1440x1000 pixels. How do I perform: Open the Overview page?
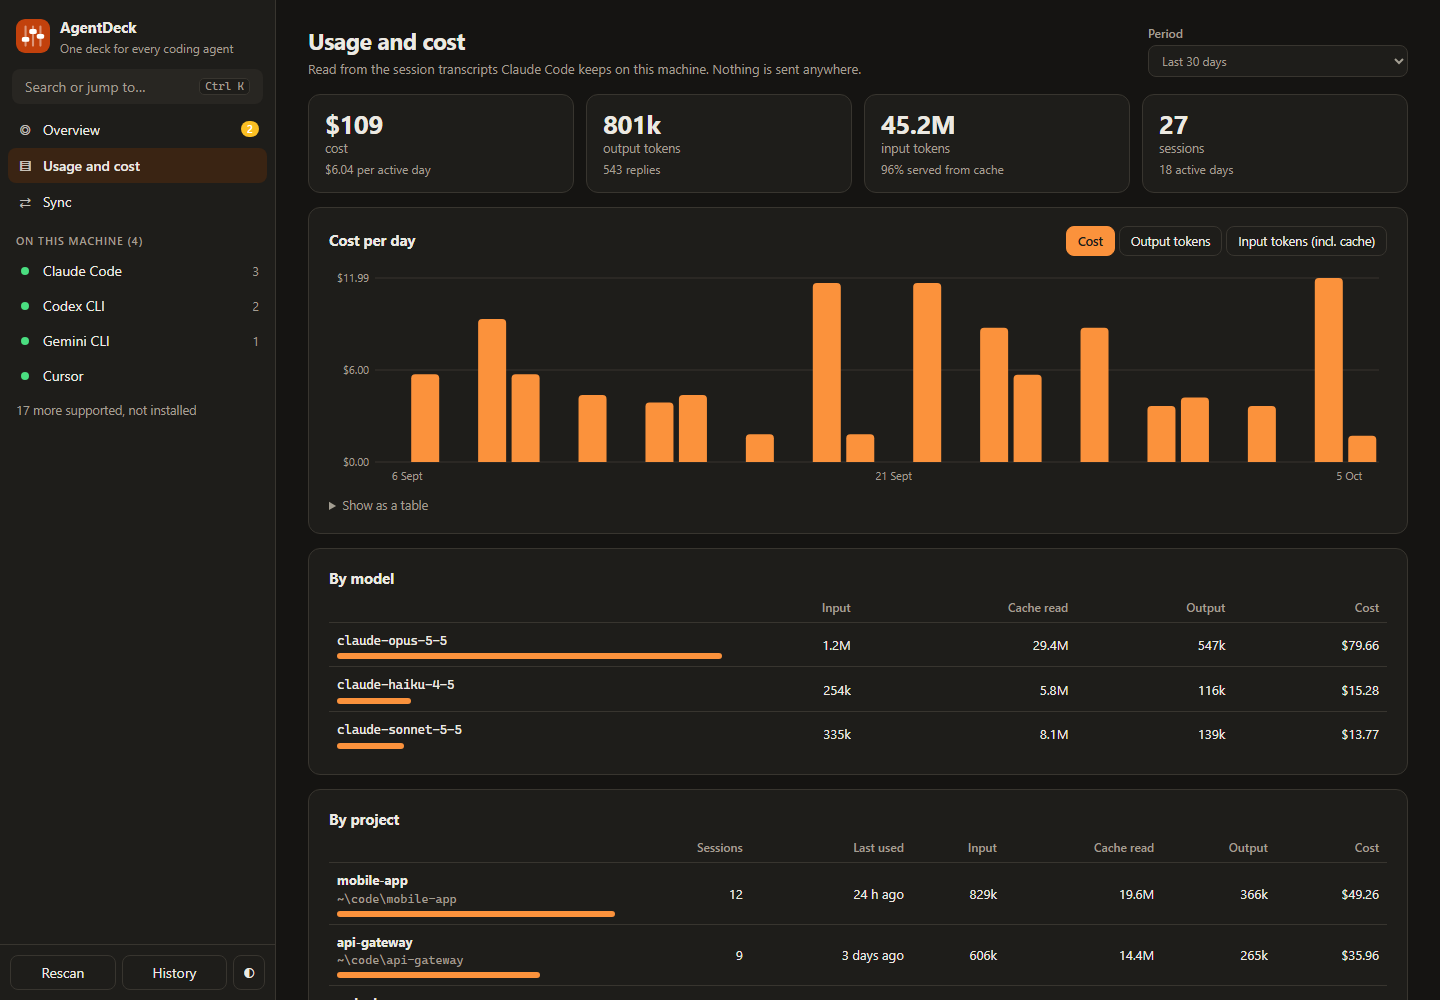pyautogui.click(x=137, y=130)
